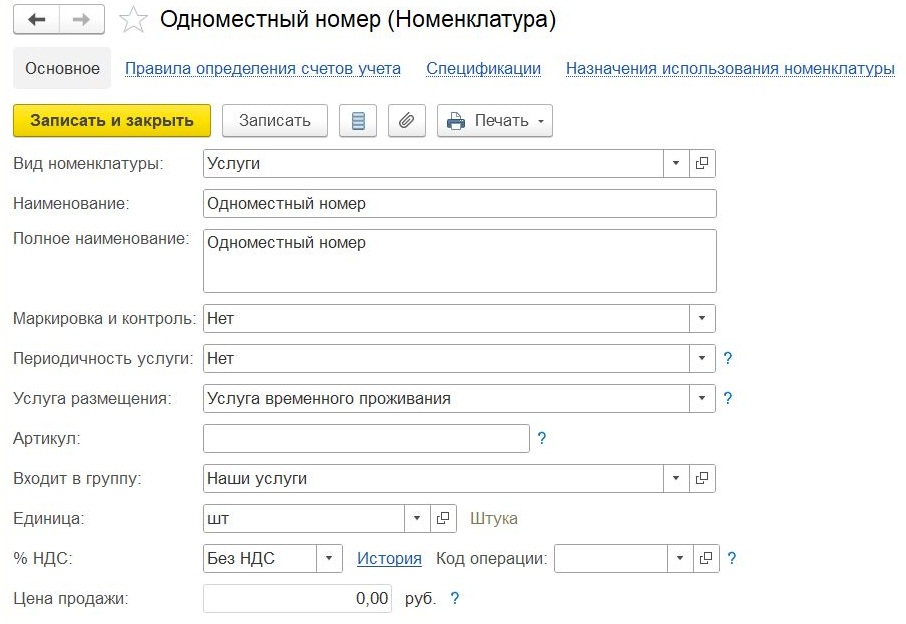Focus the Артикул input field
This screenshot has height=624, width=906.
[366, 438]
